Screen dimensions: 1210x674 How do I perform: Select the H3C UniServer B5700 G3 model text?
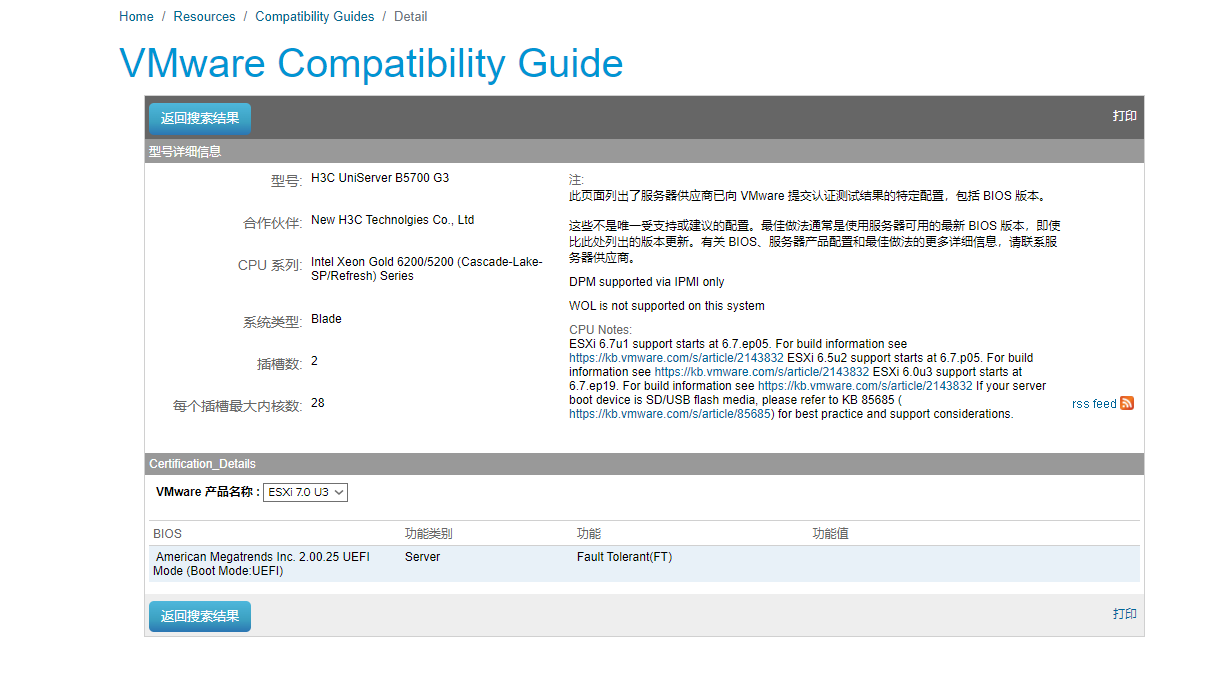pyautogui.click(x=380, y=178)
